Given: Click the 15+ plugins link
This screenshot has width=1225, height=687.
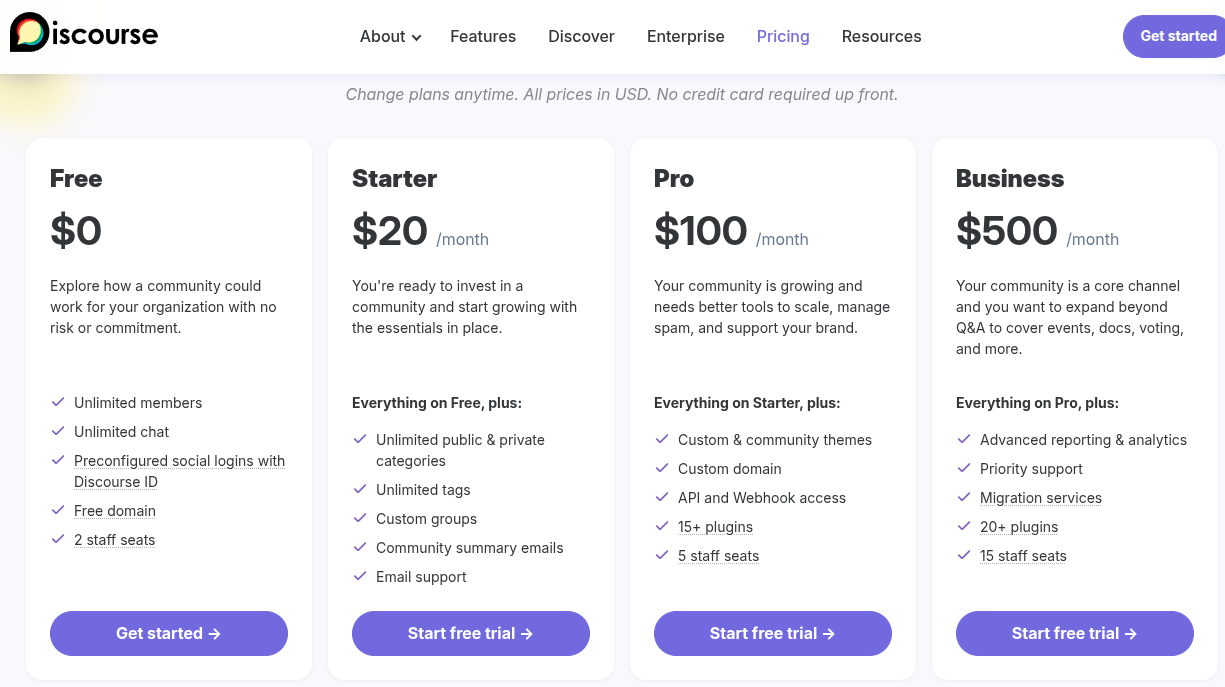Looking at the screenshot, I should point(715,527).
